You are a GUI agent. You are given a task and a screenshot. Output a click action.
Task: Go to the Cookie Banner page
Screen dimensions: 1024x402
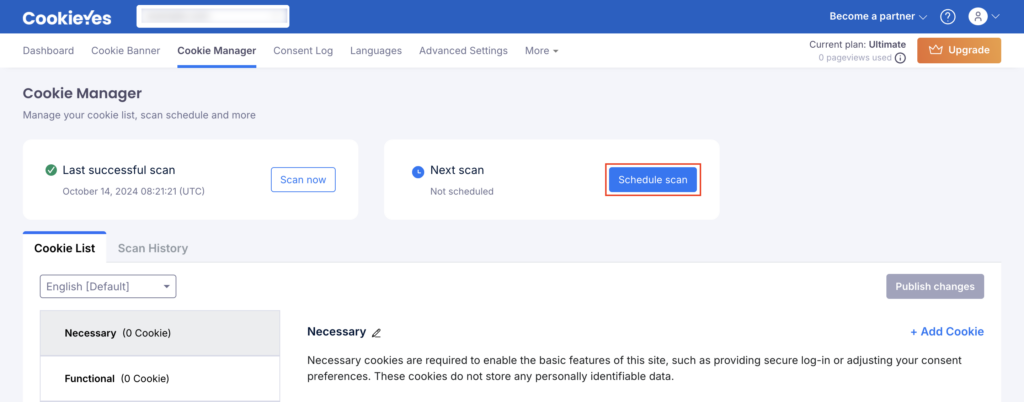(x=125, y=51)
